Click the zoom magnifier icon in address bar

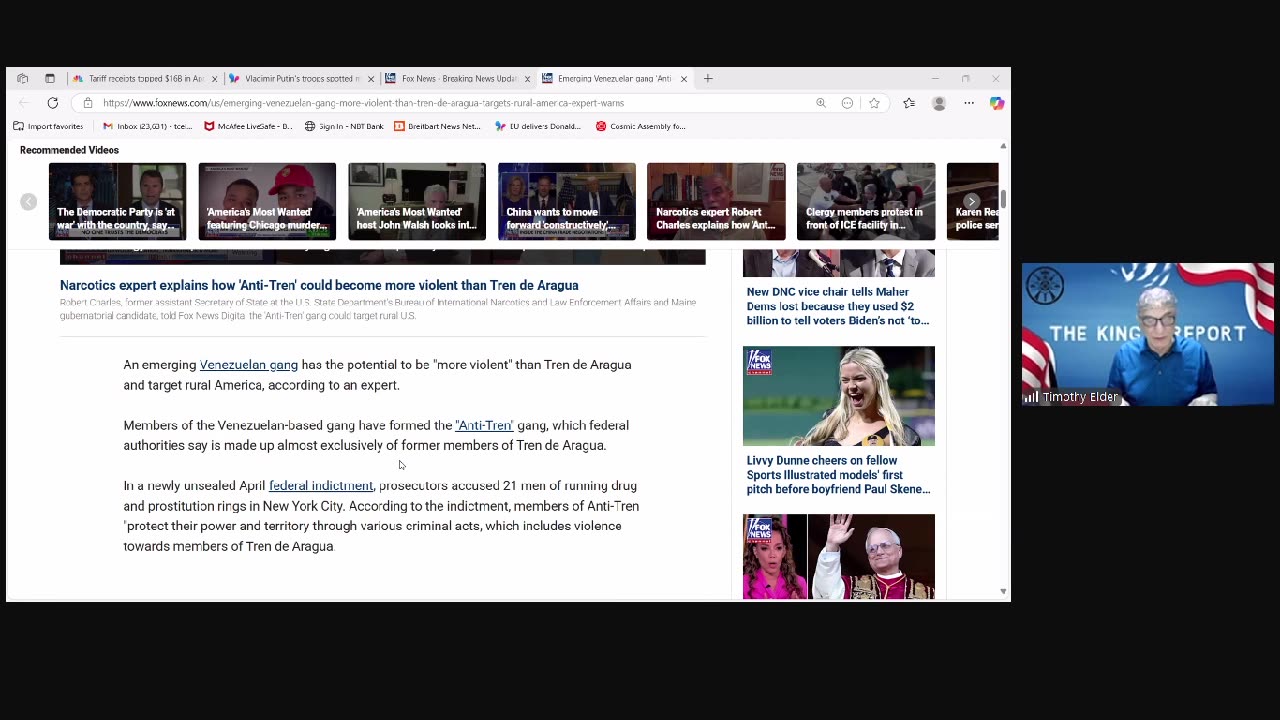(821, 103)
